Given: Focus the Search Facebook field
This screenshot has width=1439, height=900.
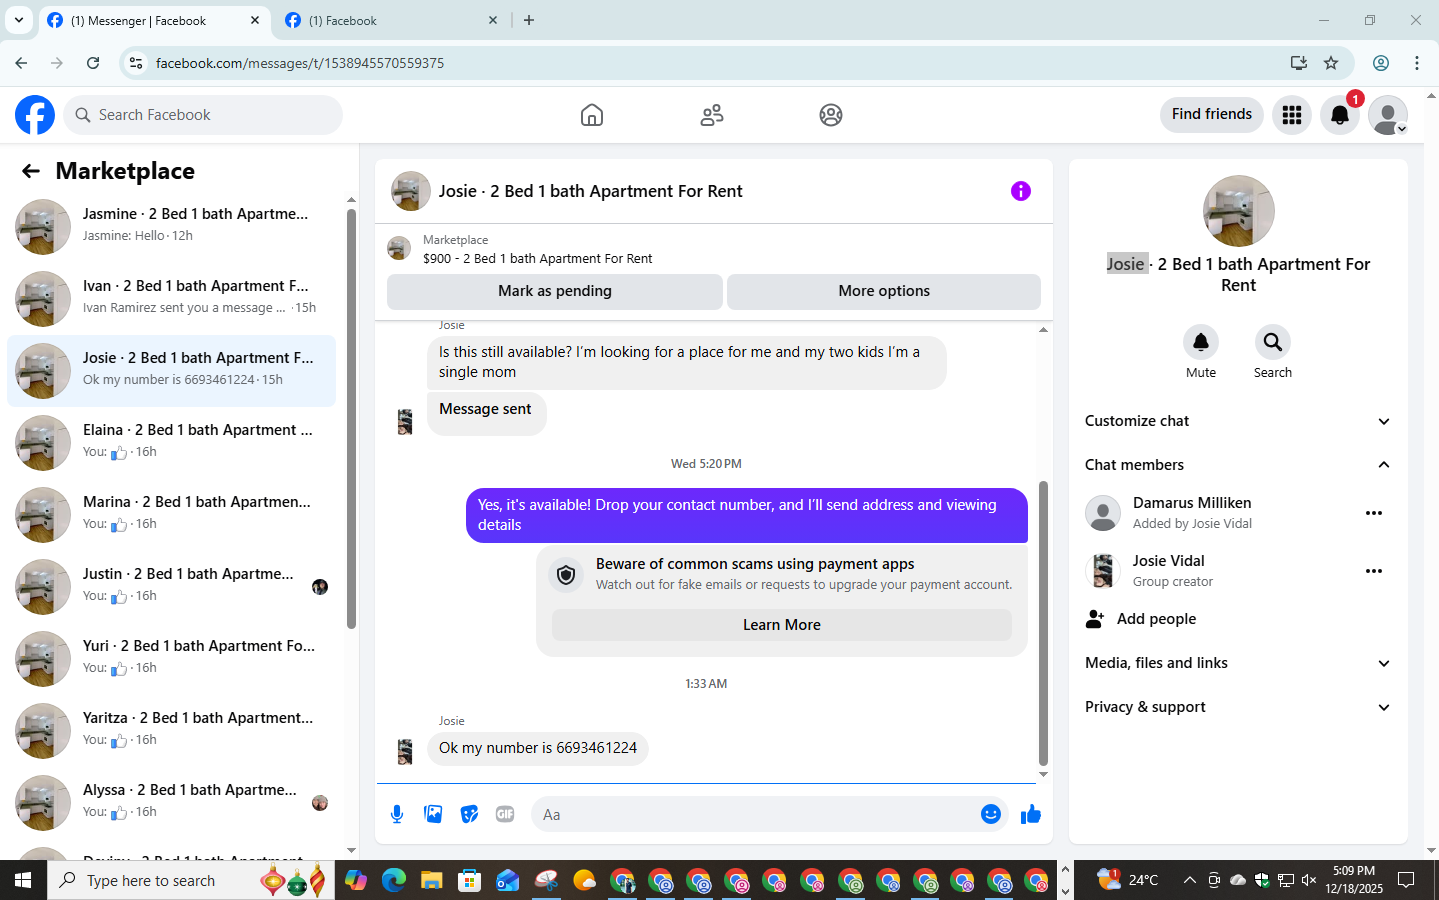Looking at the screenshot, I should 204,115.
